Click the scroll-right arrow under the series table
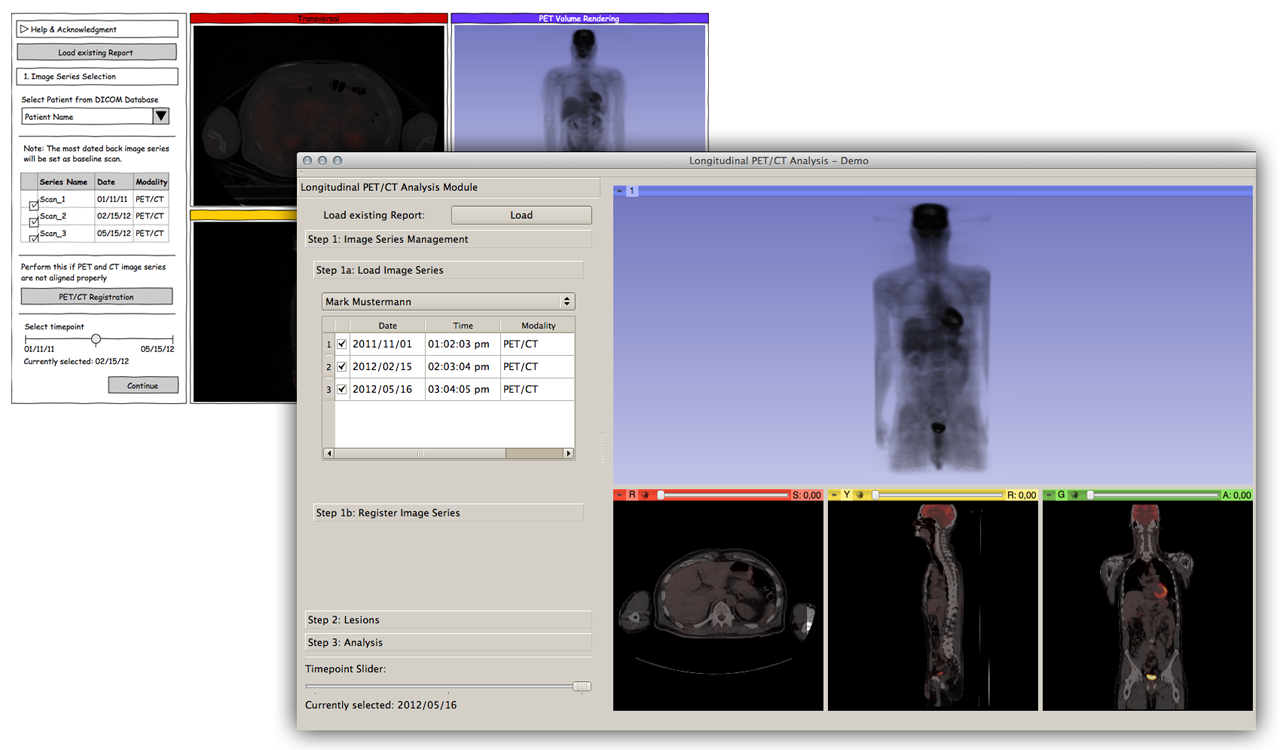 click(568, 453)
